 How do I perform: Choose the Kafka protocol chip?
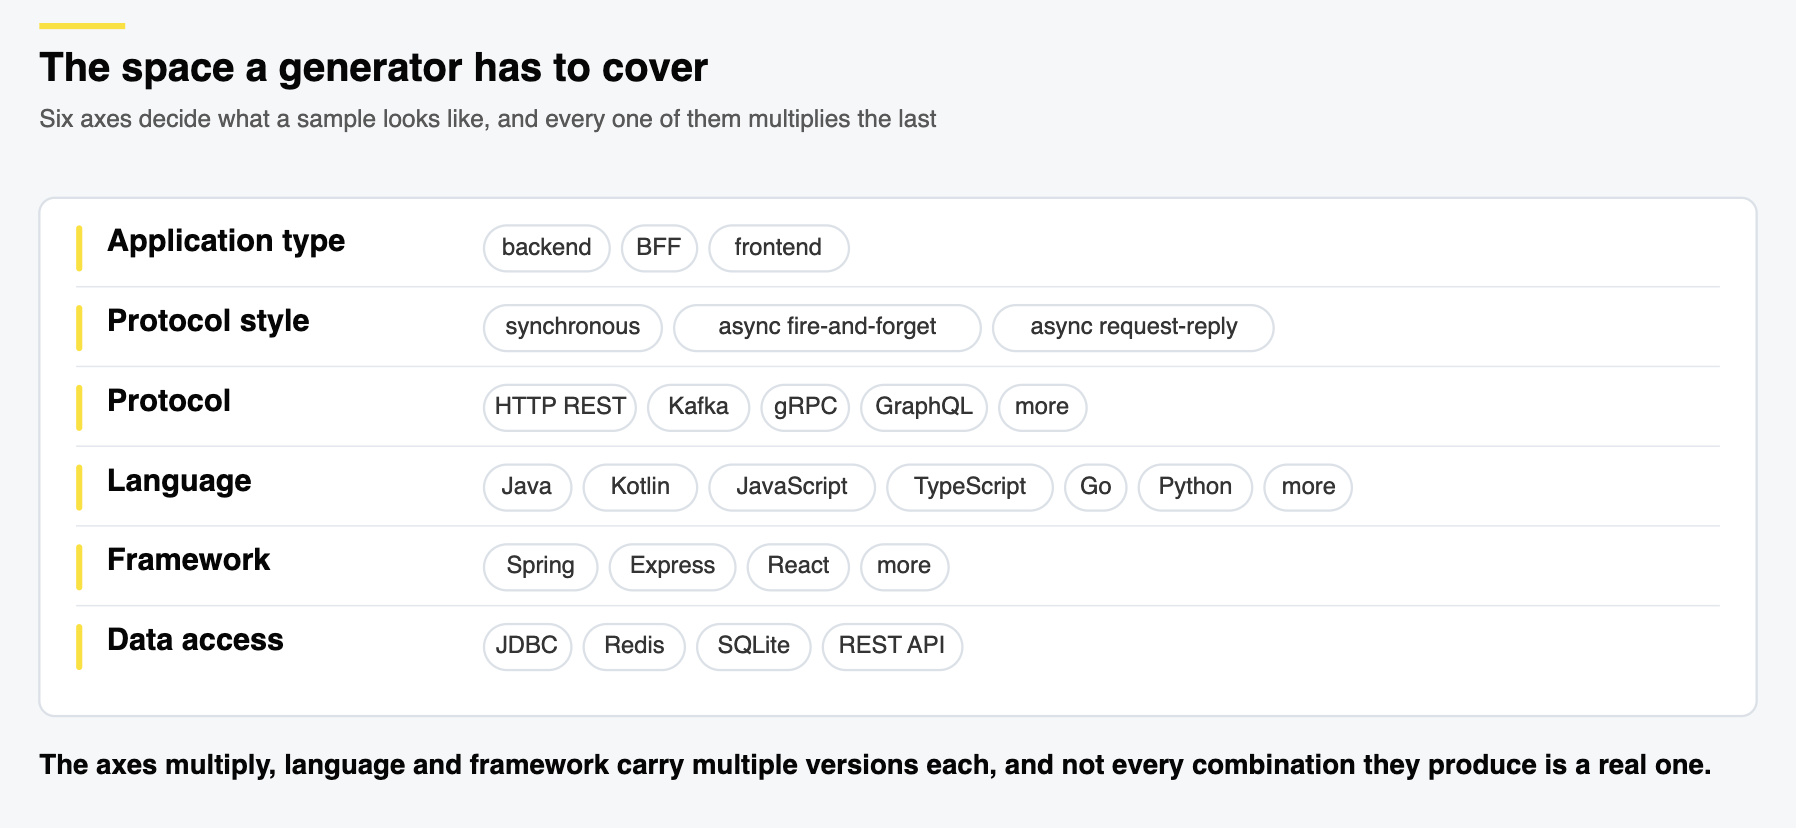pos(698,407)
